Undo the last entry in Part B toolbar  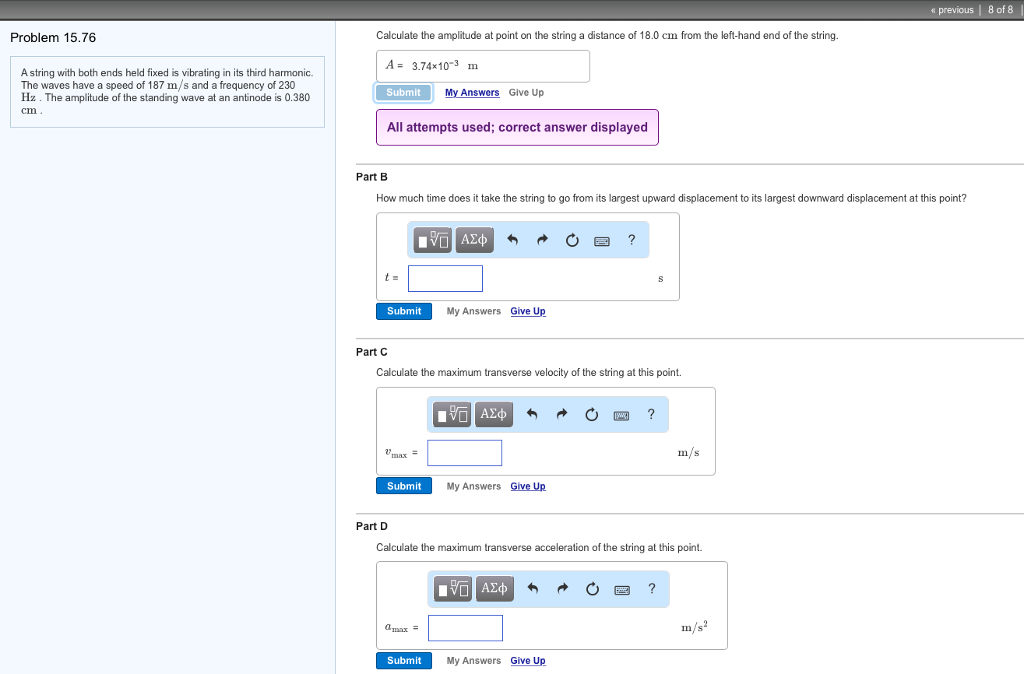click(511, 240)
